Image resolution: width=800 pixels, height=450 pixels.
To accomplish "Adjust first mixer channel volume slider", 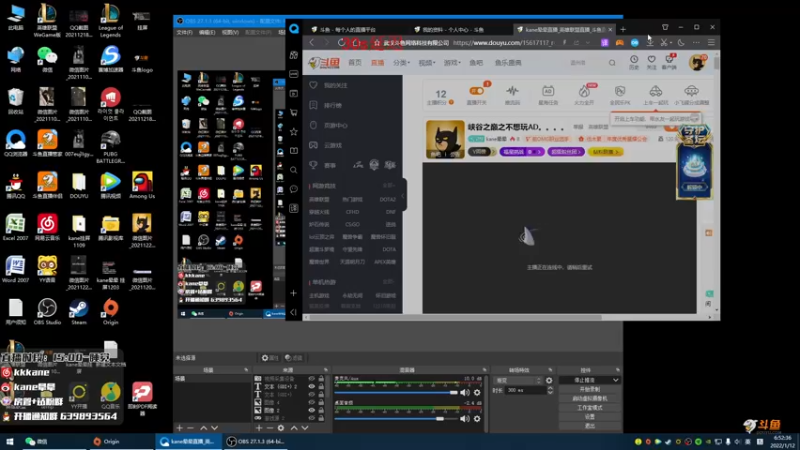I will click(x=396, y=392).
